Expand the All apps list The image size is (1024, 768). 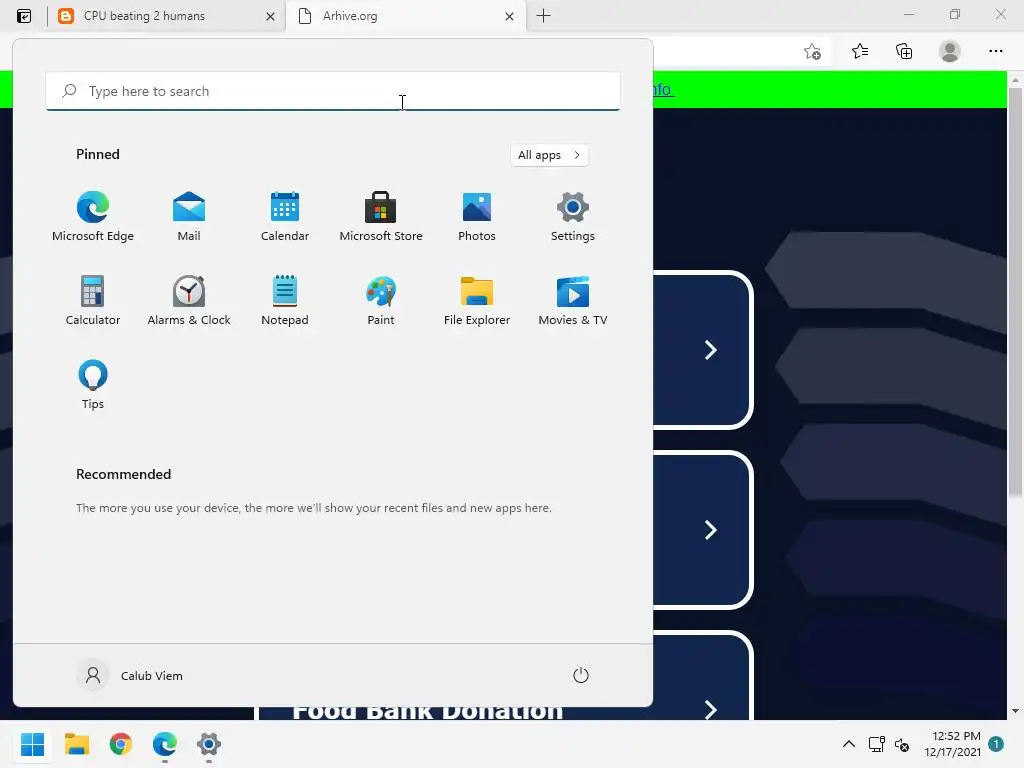coord(549,155)
